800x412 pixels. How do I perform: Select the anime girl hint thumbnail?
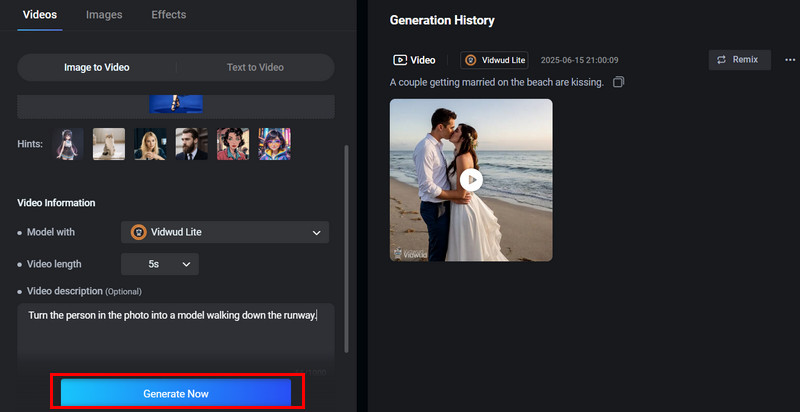pos(69,144)
